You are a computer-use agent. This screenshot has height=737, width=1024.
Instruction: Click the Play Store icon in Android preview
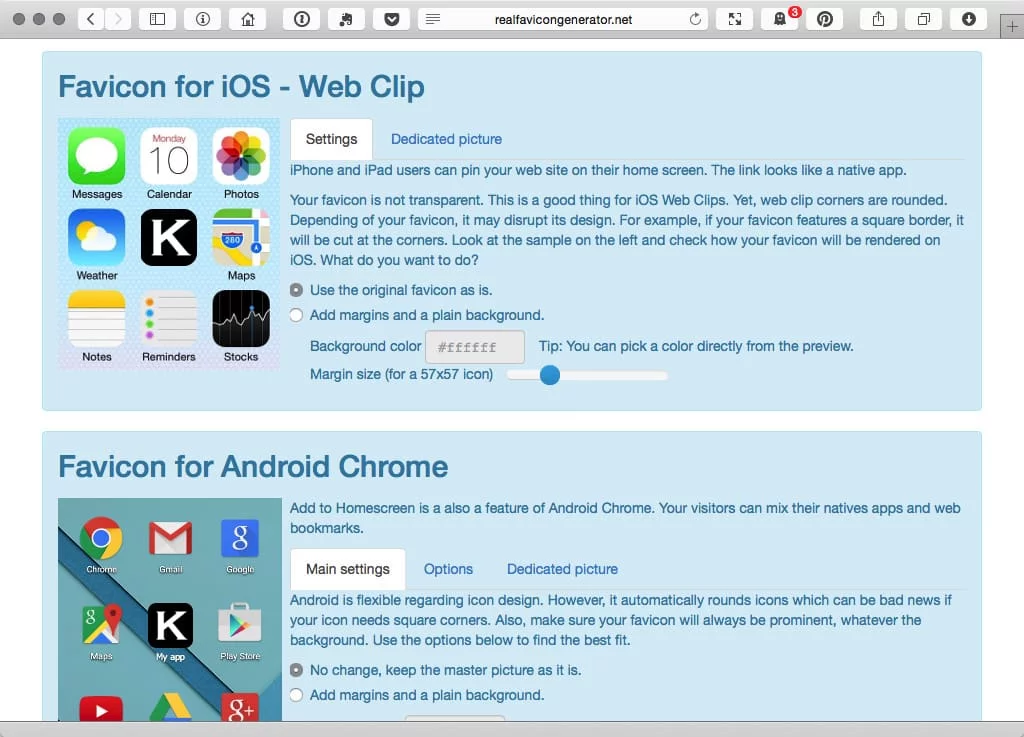point(240,625)
